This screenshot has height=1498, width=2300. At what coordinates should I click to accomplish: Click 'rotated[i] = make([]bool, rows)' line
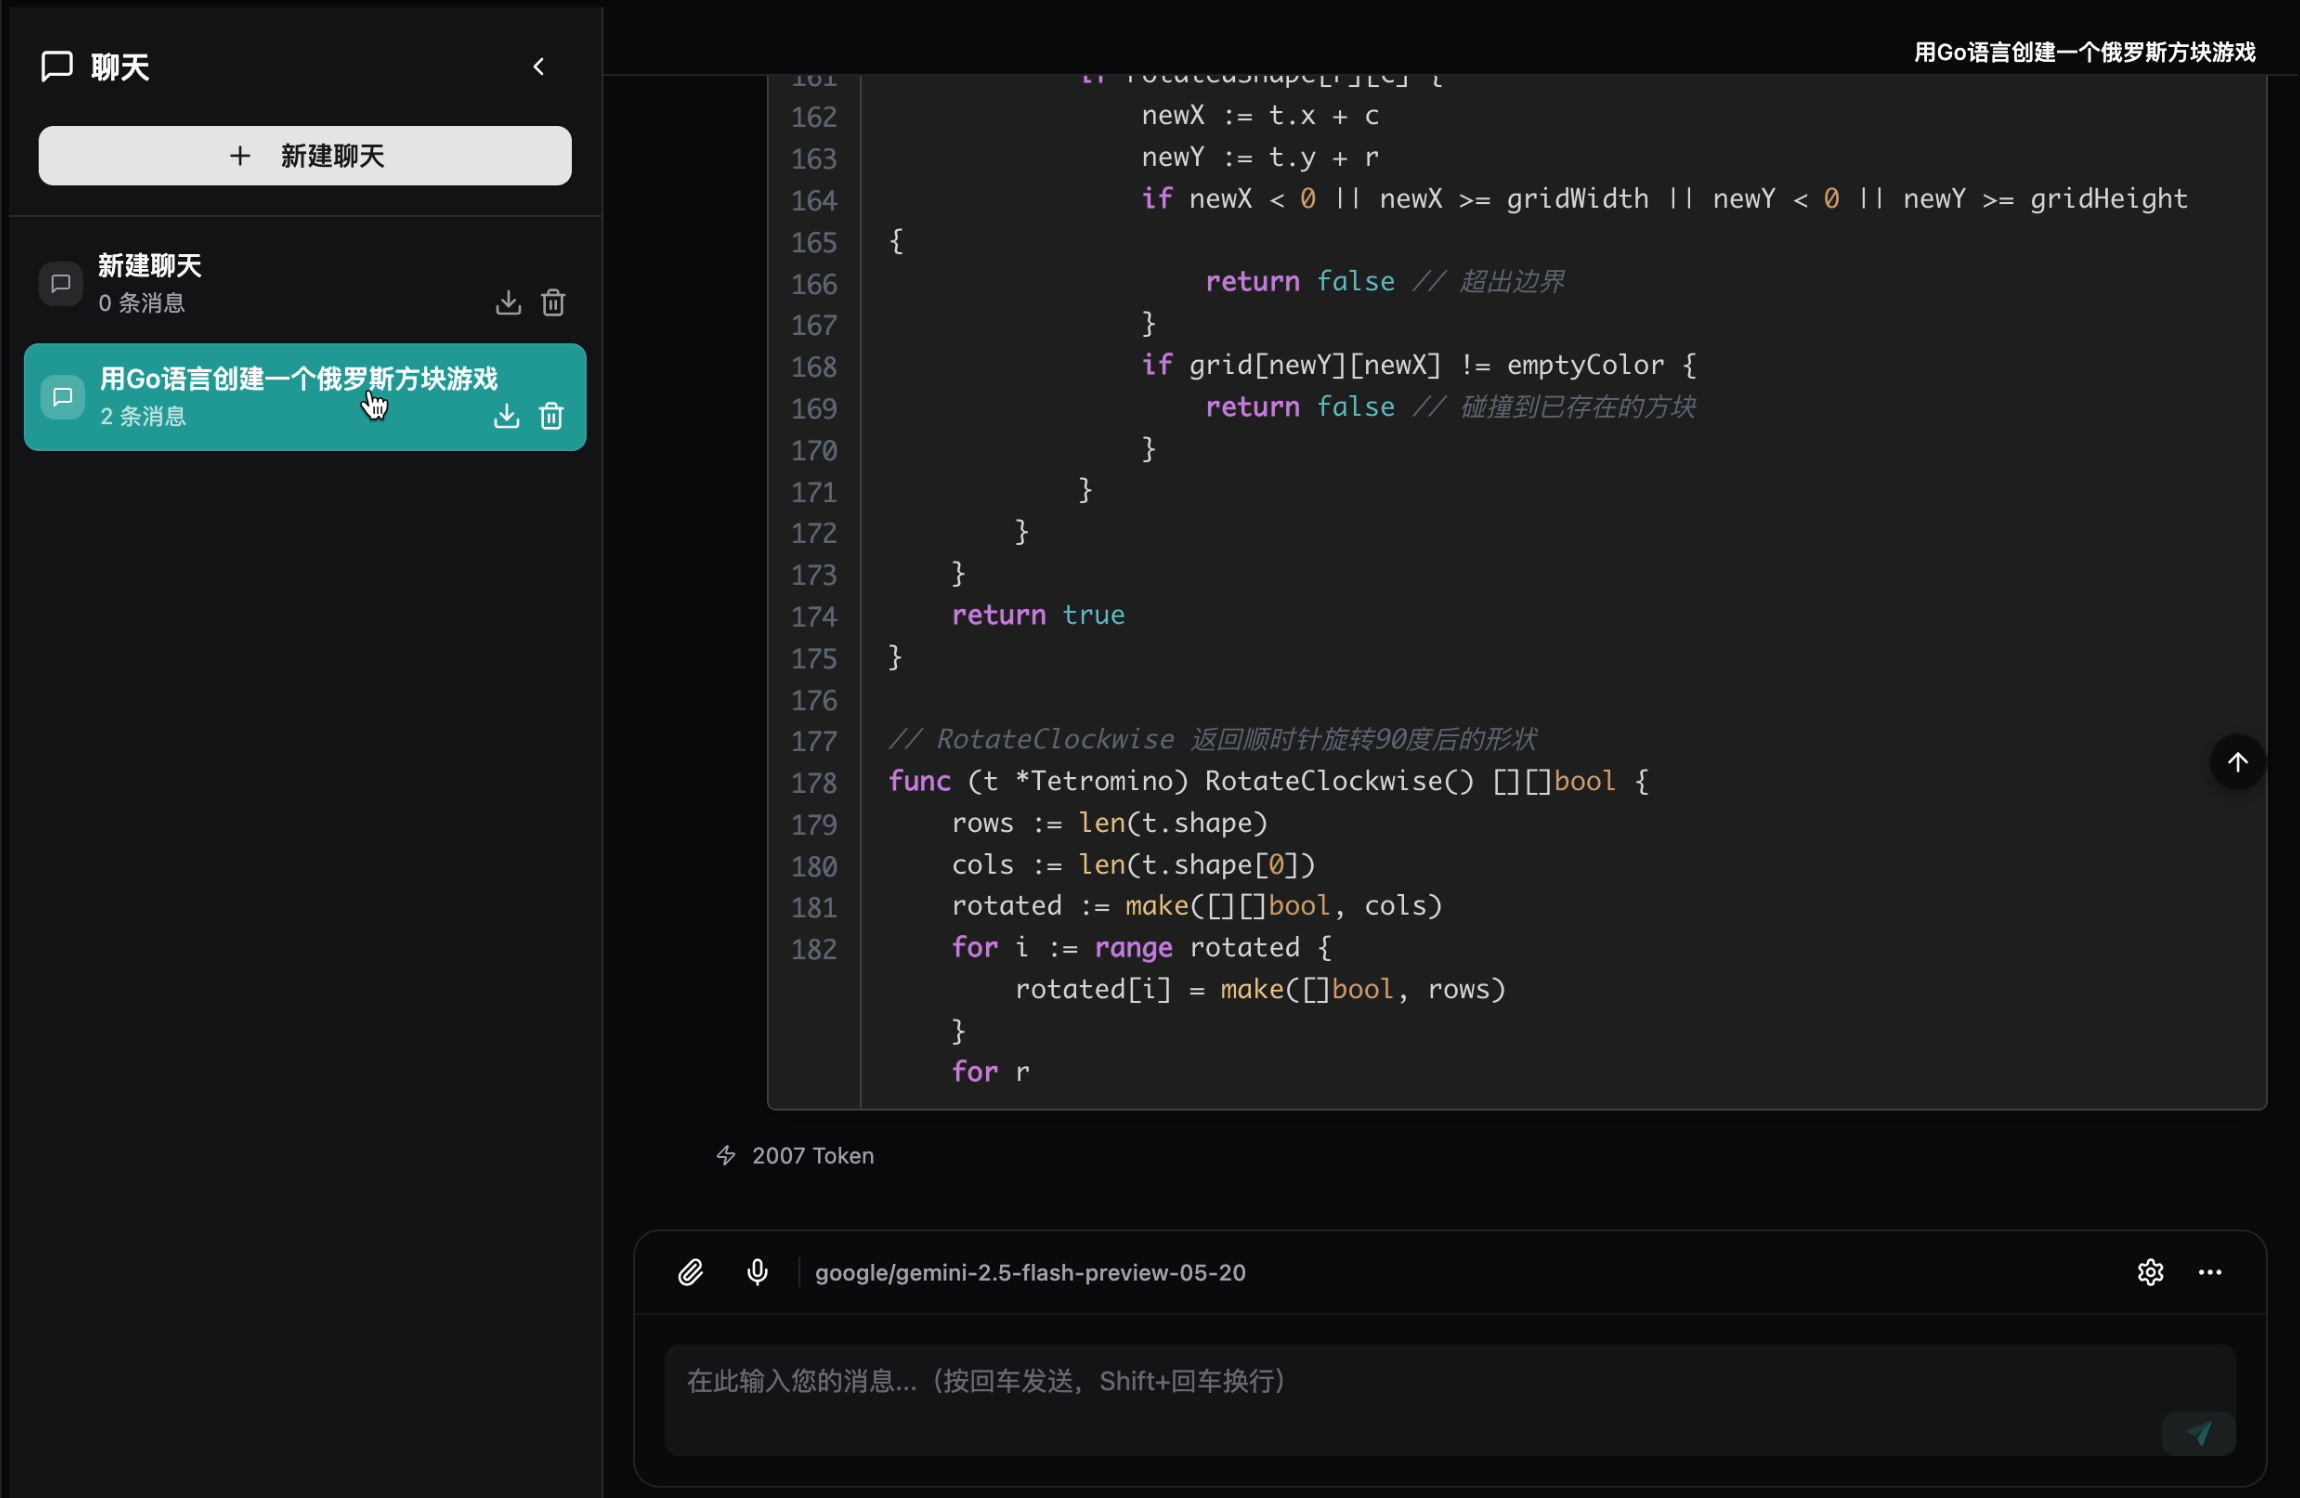pyautogui.click(x=1260, y=989)
